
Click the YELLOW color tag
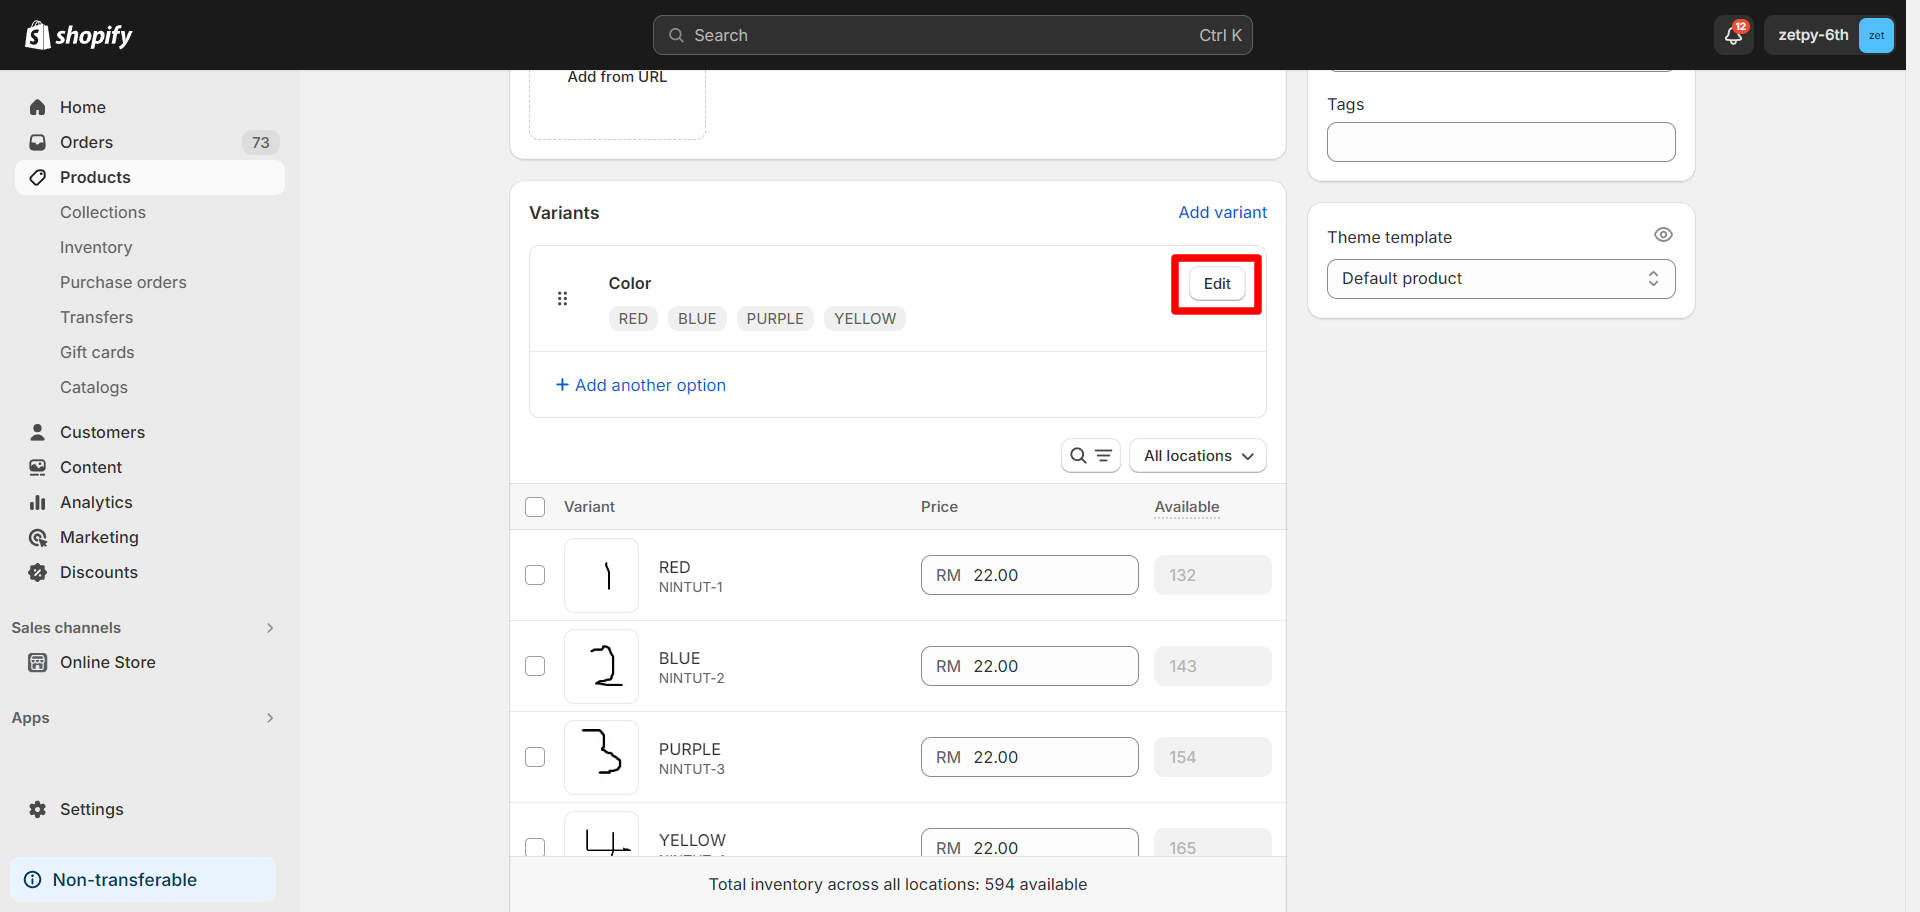(x=865, y=319)
